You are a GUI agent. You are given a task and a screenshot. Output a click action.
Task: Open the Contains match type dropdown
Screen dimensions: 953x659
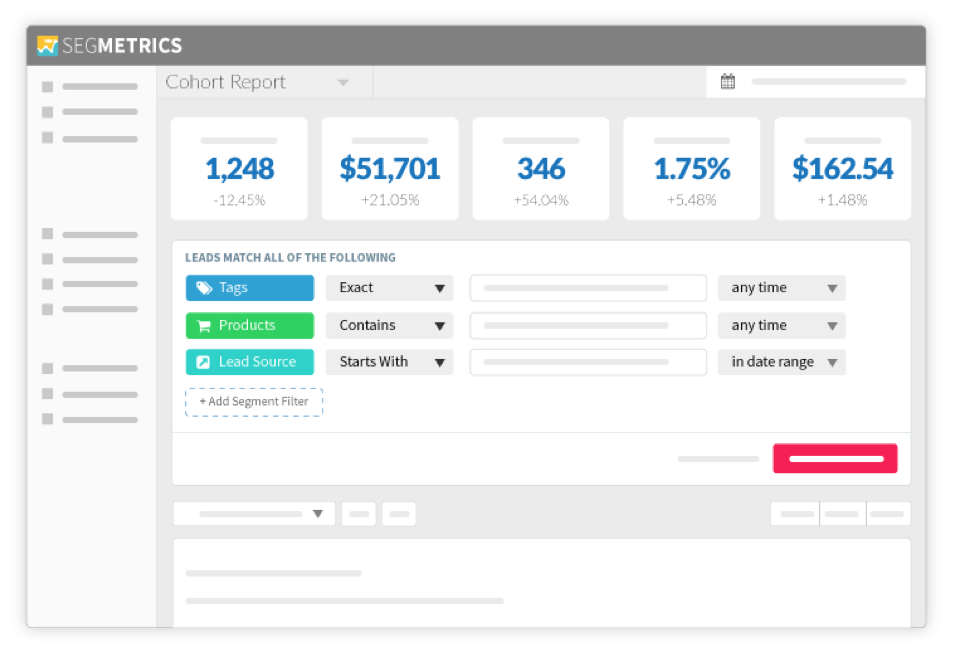click(390, 326)
